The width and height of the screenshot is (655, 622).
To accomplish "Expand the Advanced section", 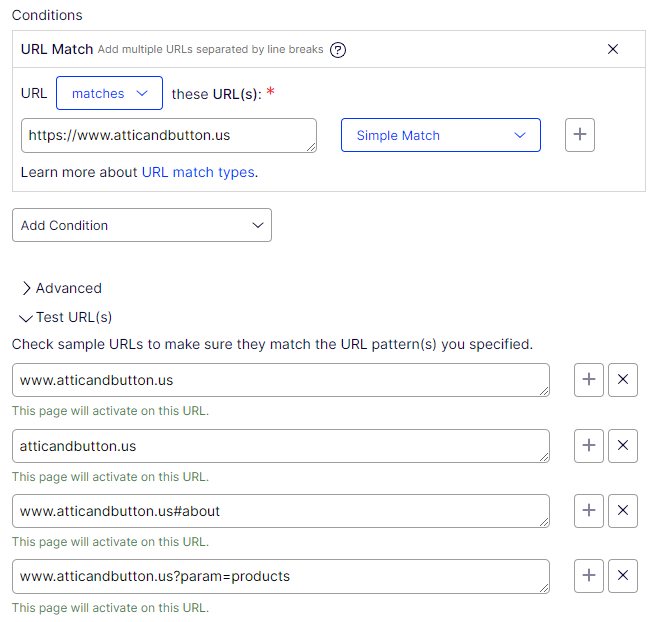I will click(x=61, y=288).
